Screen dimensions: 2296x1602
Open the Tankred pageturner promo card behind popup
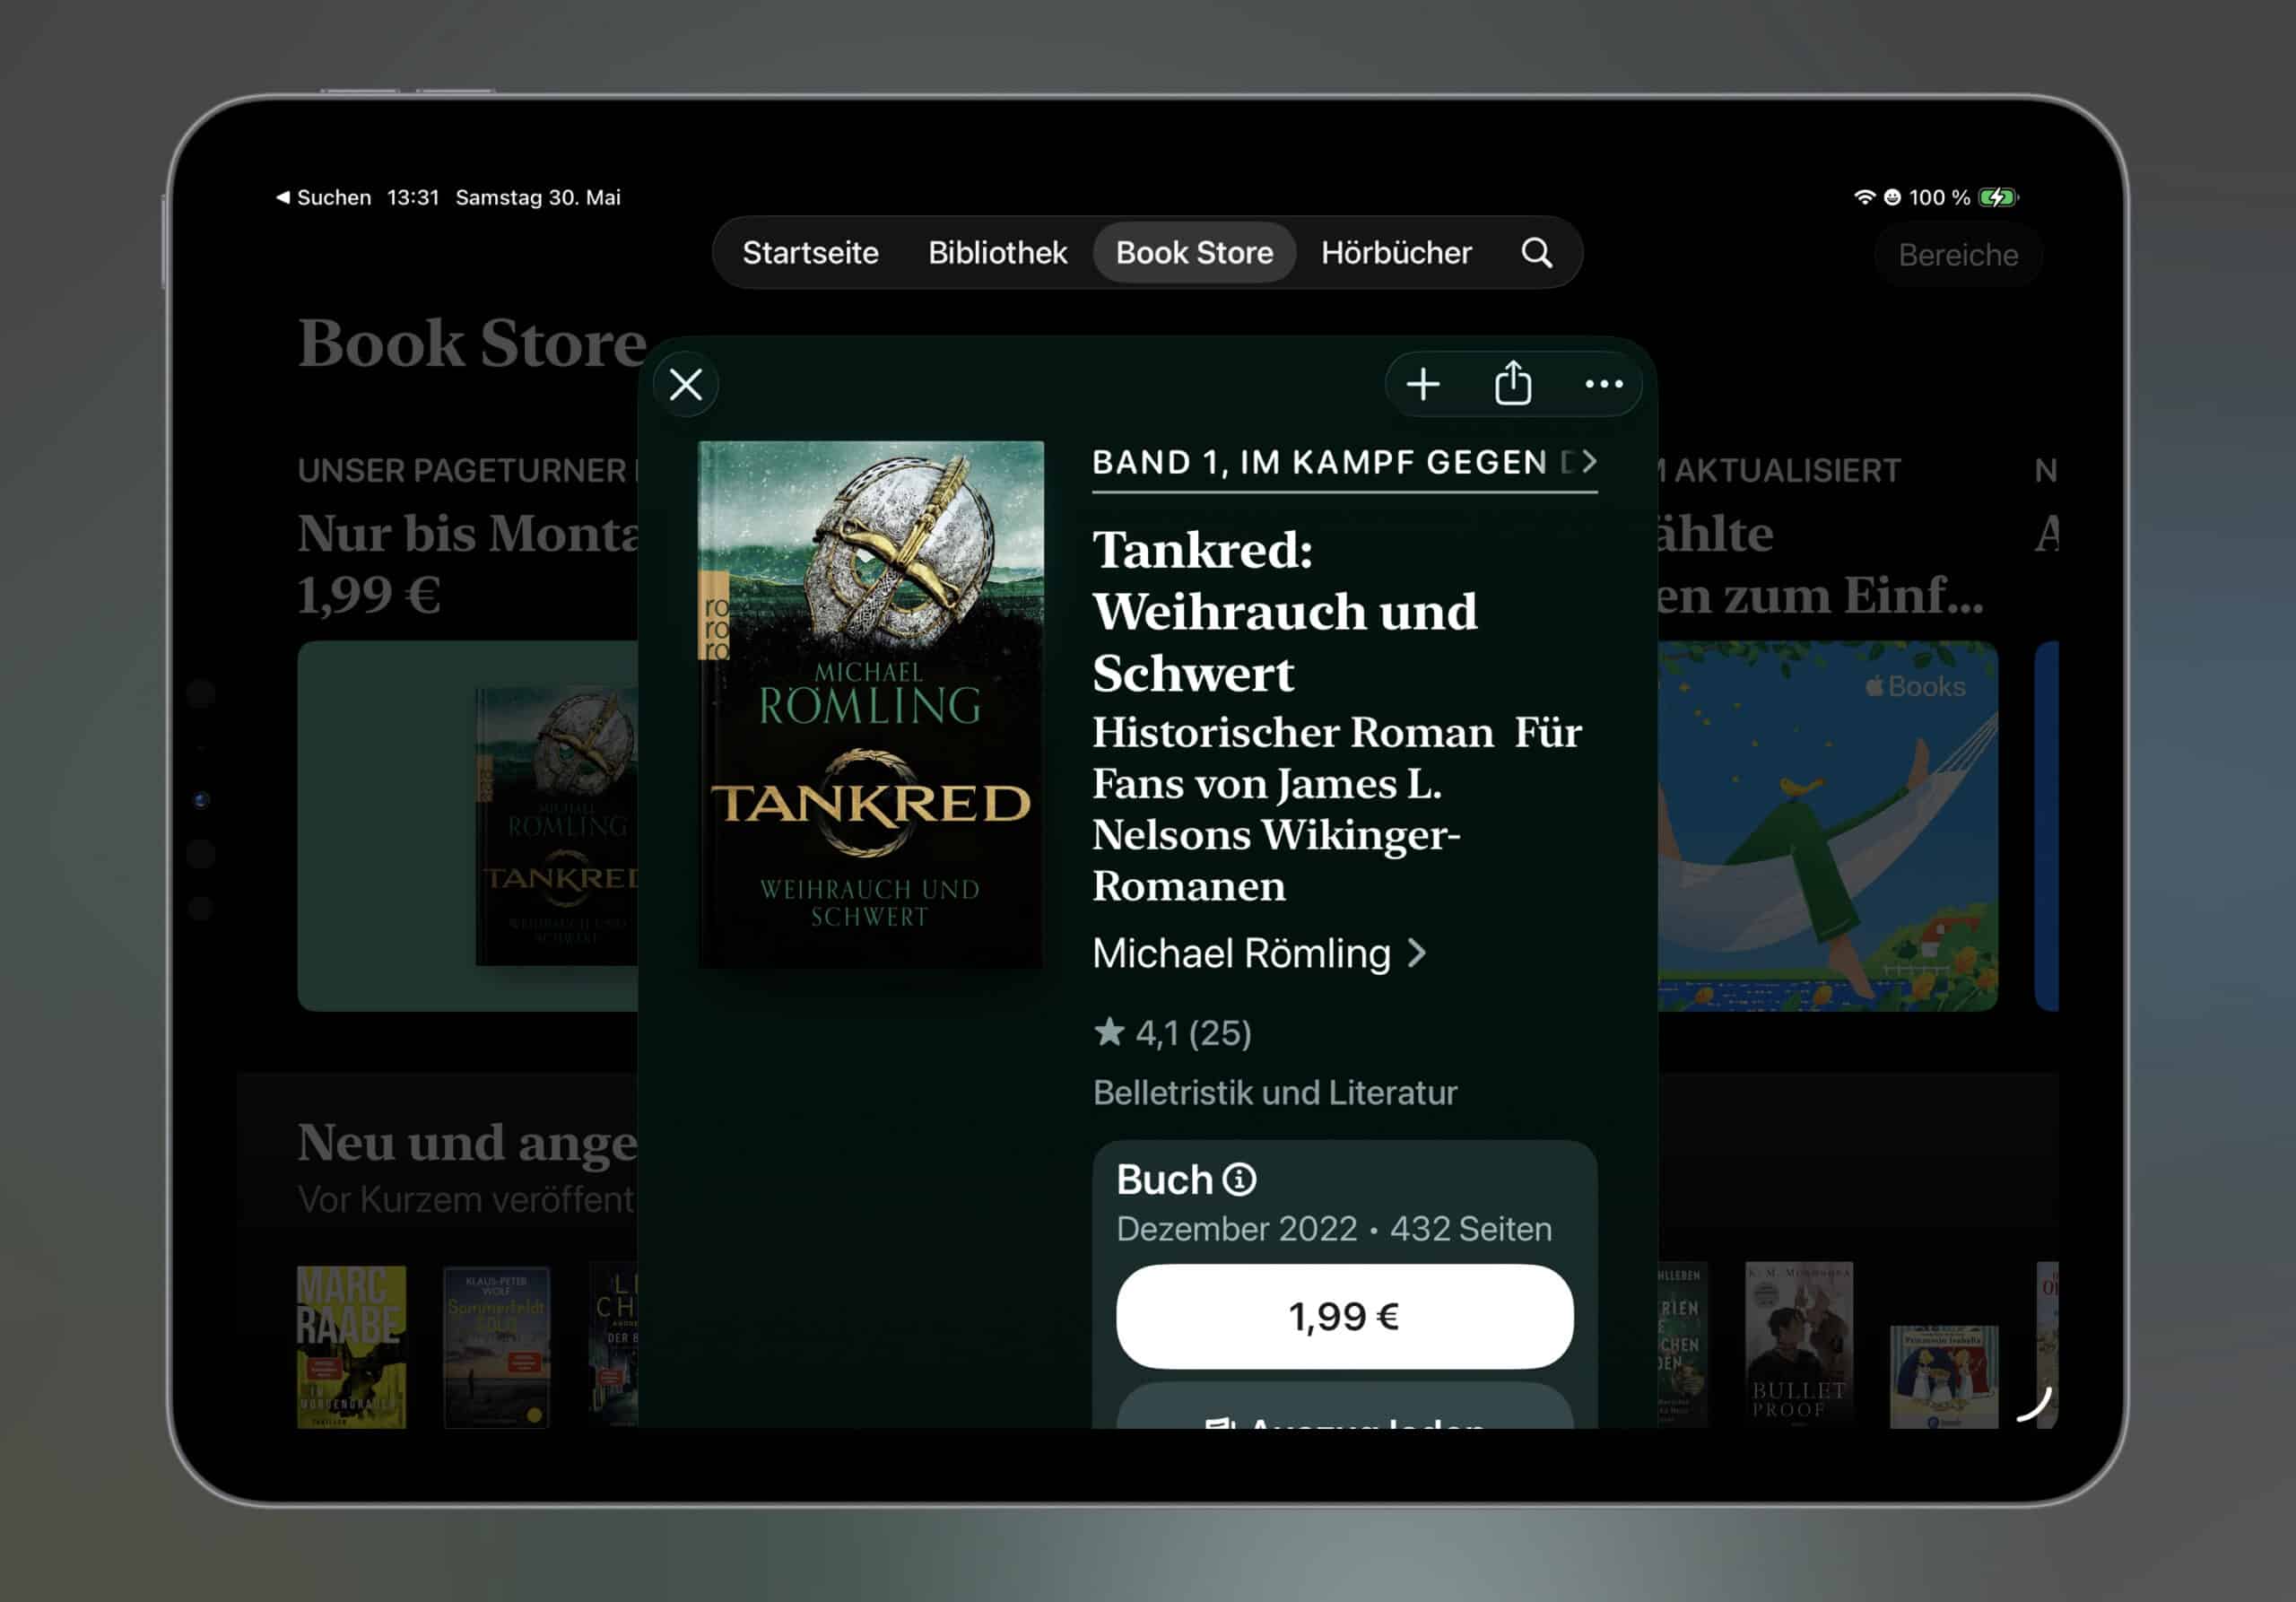(x=468, y=826)
